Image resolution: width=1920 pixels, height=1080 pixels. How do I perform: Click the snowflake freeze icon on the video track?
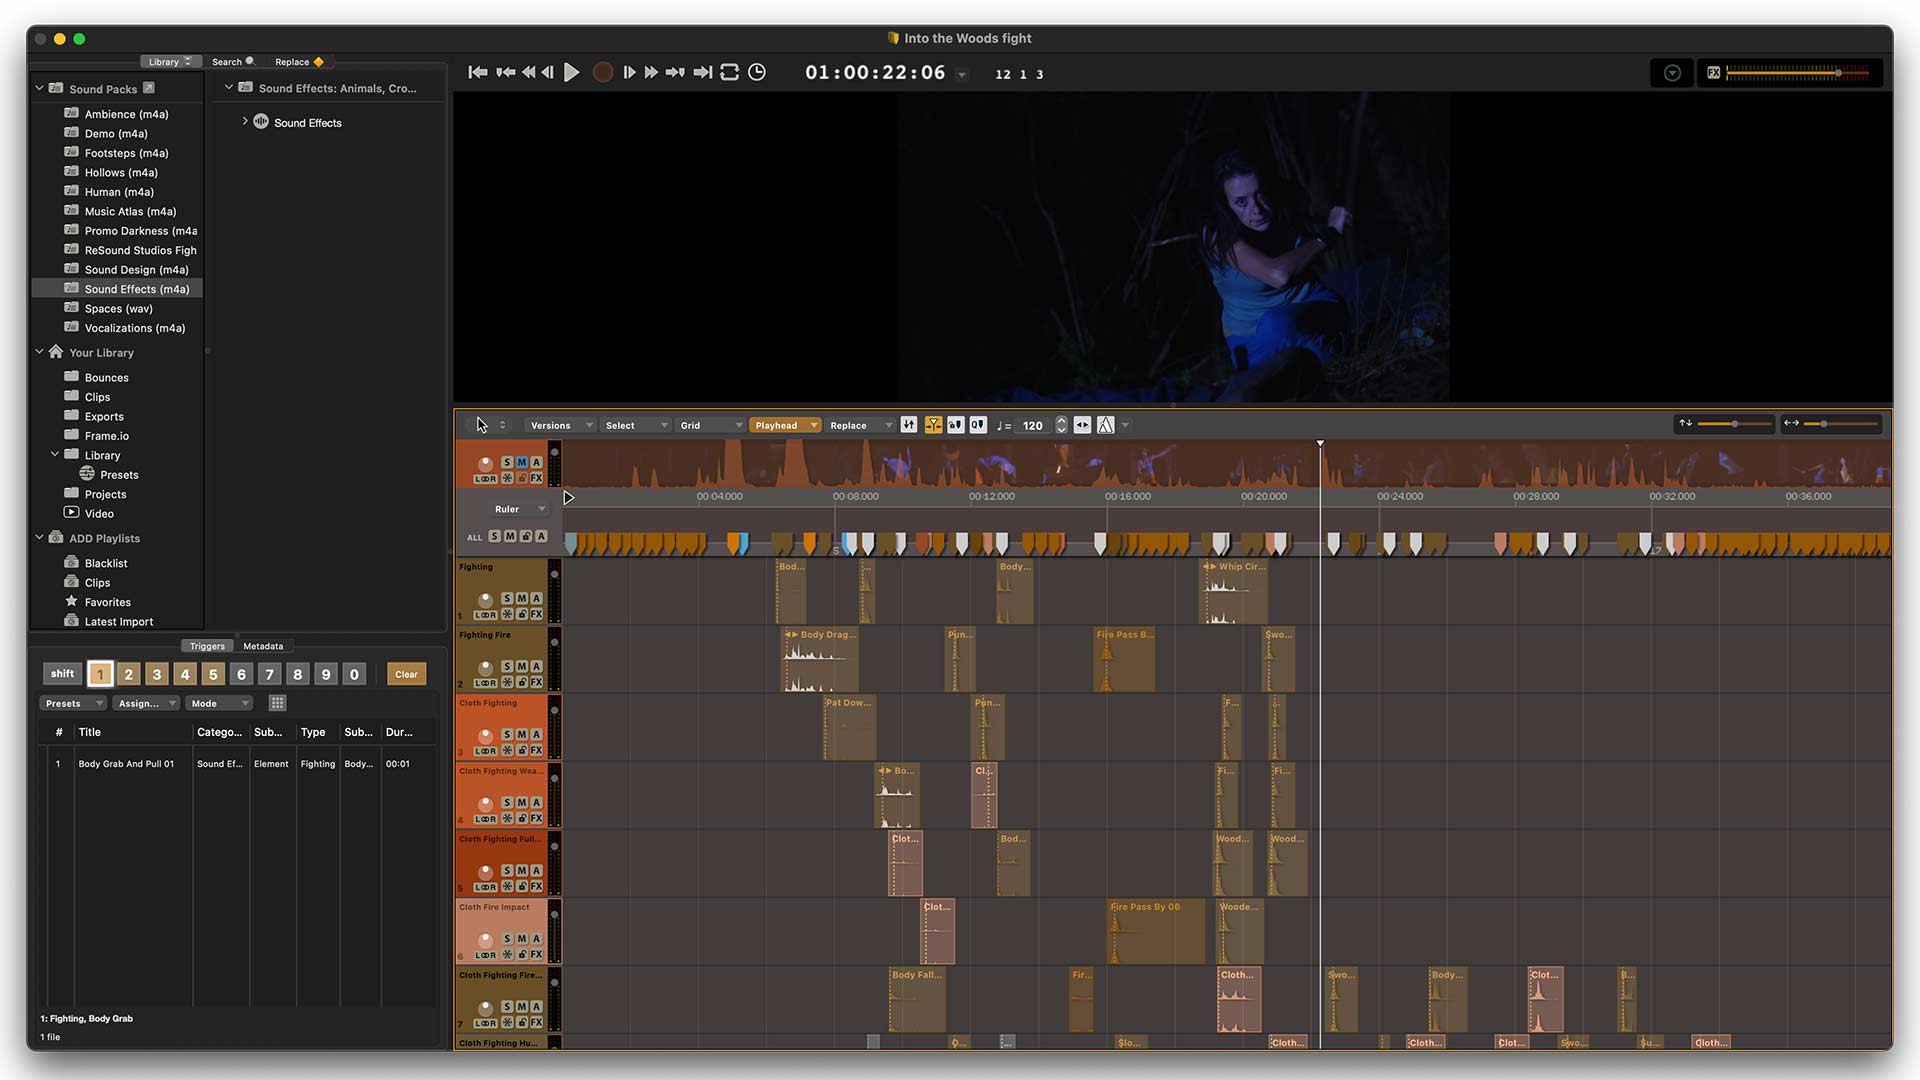pos(507,478)
